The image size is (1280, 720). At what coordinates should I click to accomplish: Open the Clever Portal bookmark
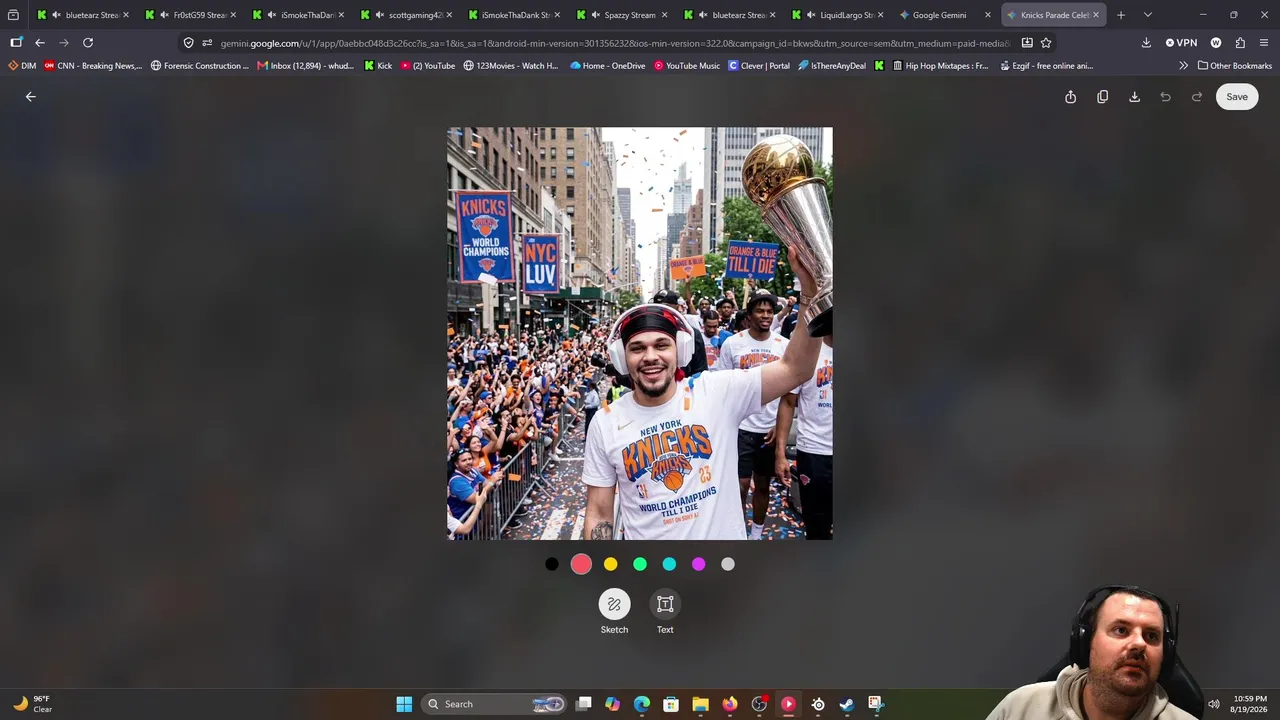pos(759,66)
